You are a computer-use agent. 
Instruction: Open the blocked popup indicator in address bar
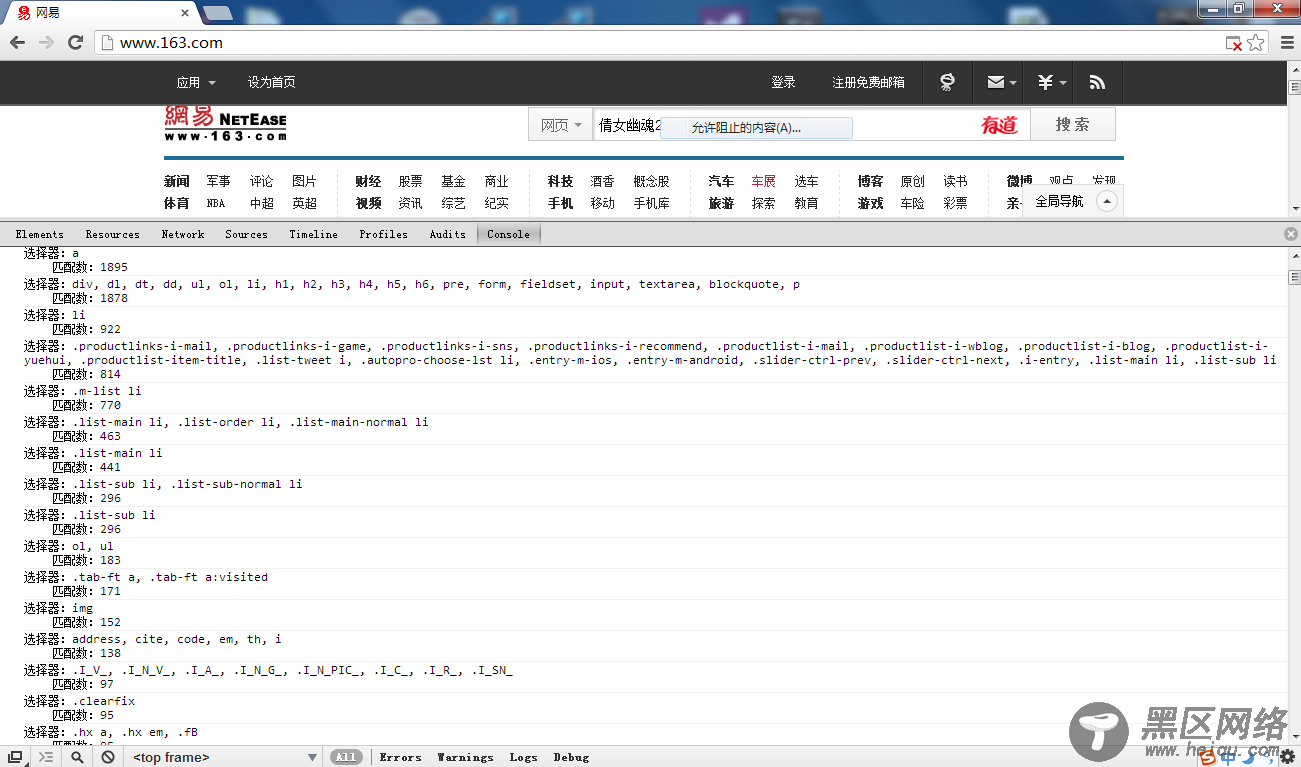coord(1235,44)
